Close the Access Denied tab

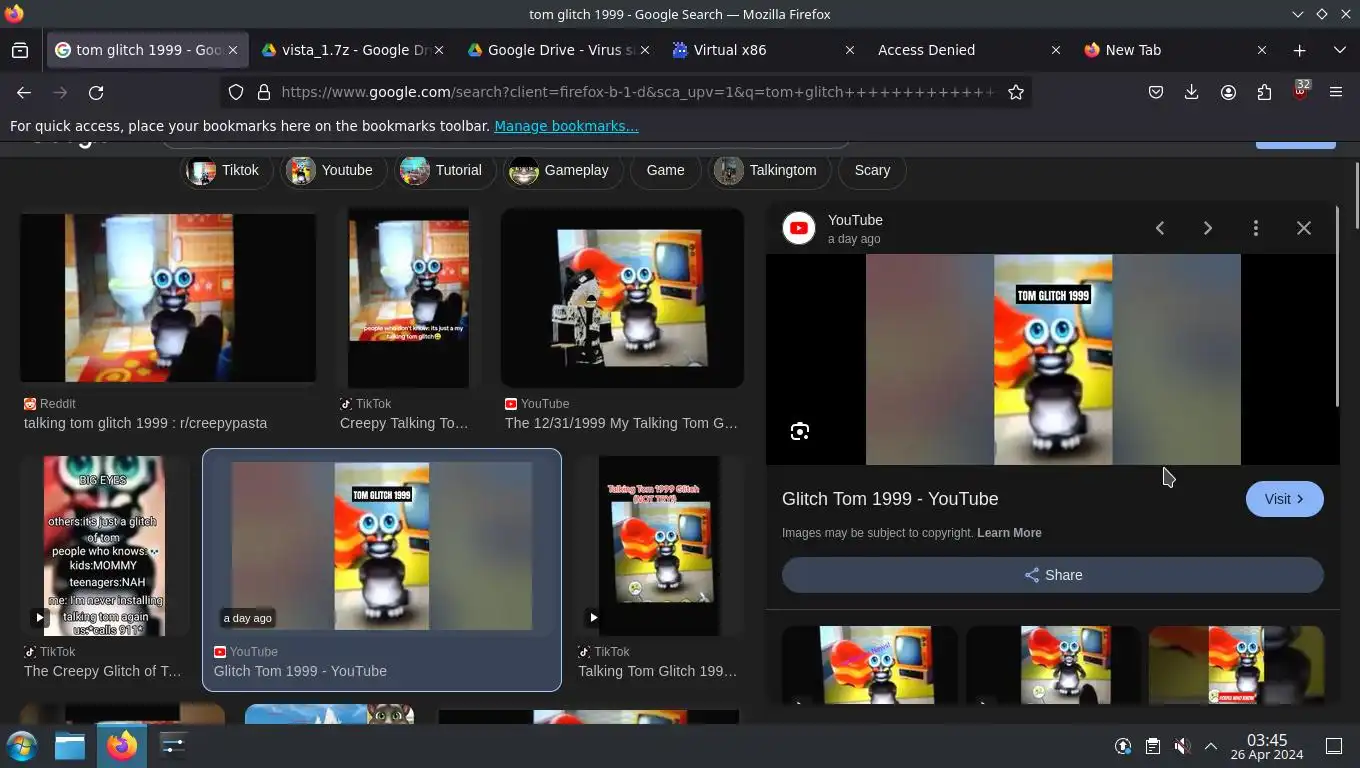tap(1056, 50)
